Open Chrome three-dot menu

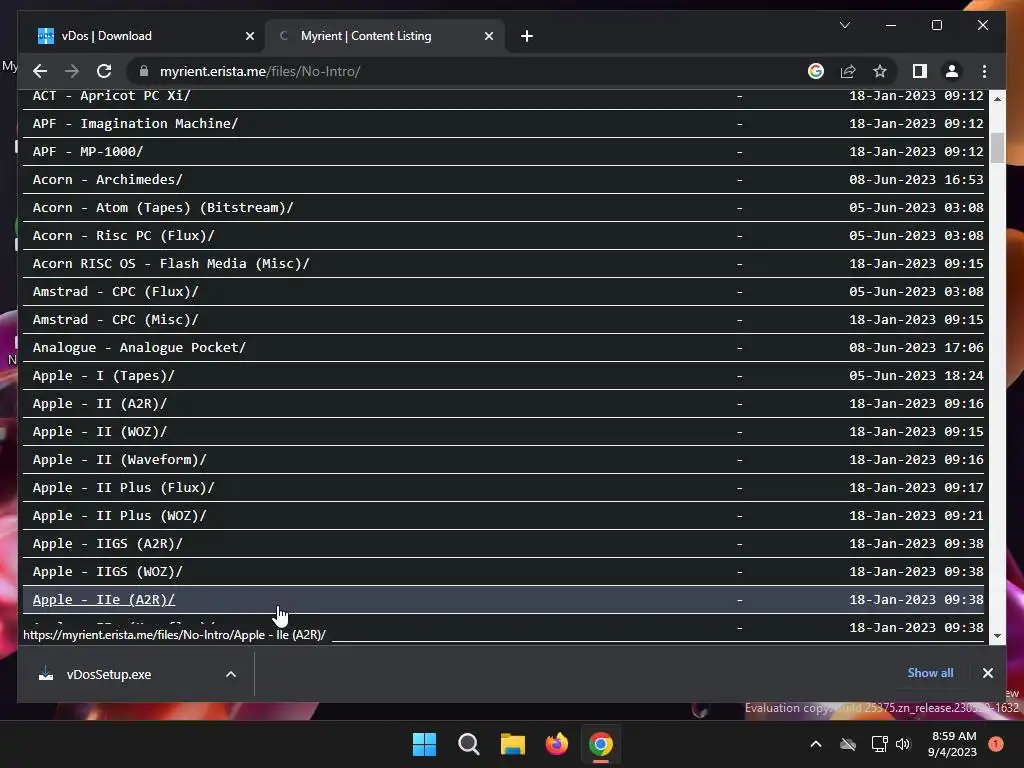(984, 71)
